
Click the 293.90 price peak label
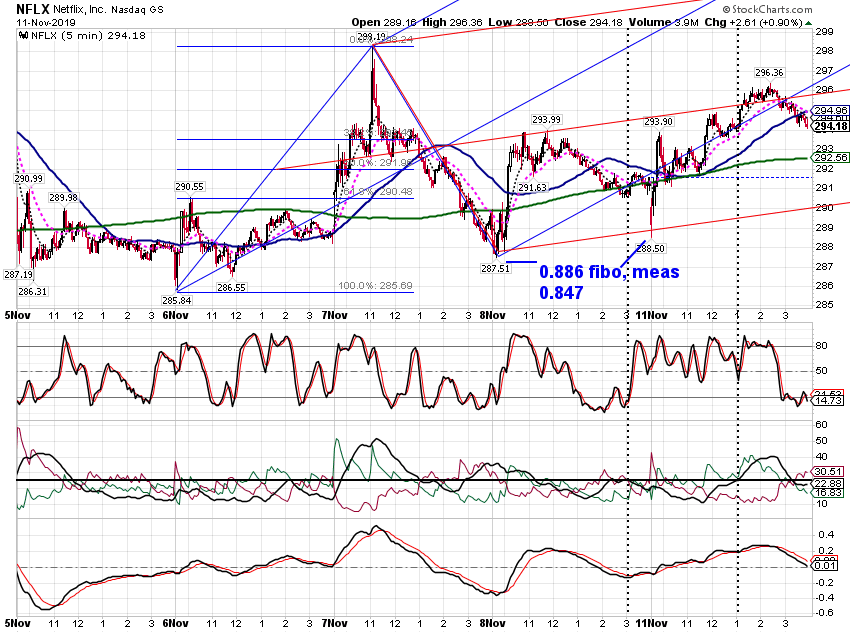[x=659, y=122]
